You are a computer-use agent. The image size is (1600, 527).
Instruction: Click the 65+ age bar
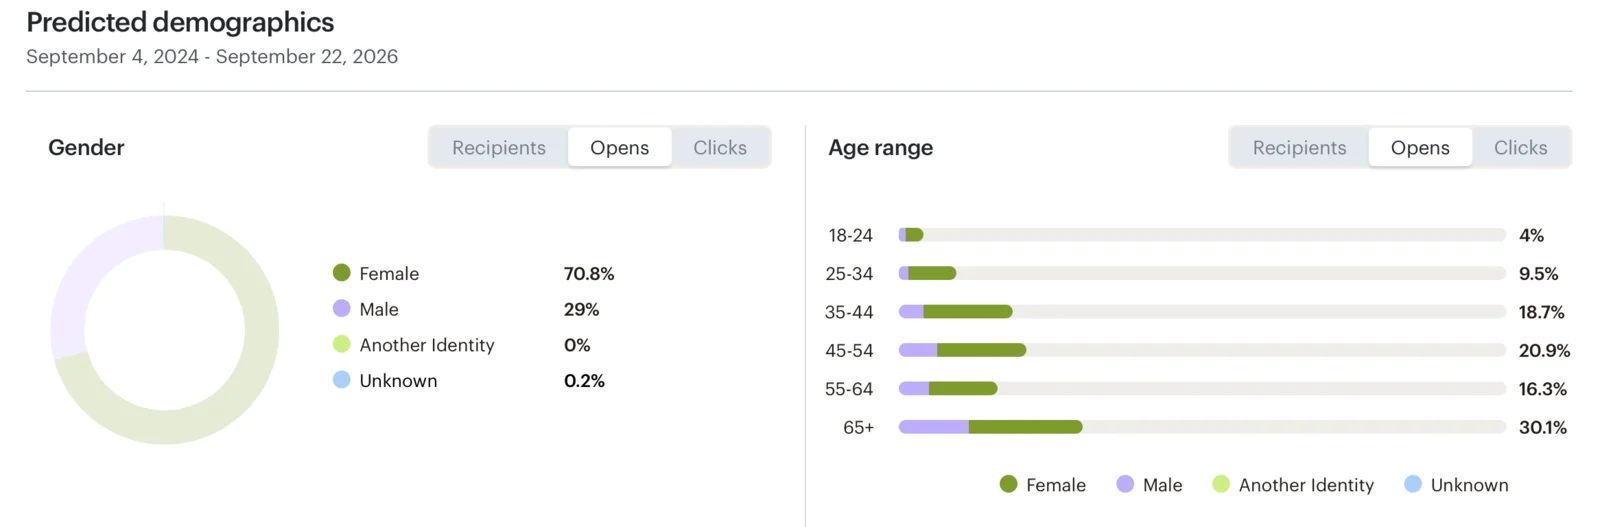point(1202,427)
